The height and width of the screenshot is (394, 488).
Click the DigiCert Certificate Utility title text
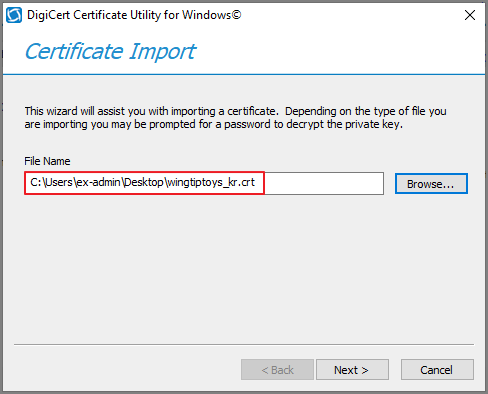pyautogui.click(x=134, y=15)
